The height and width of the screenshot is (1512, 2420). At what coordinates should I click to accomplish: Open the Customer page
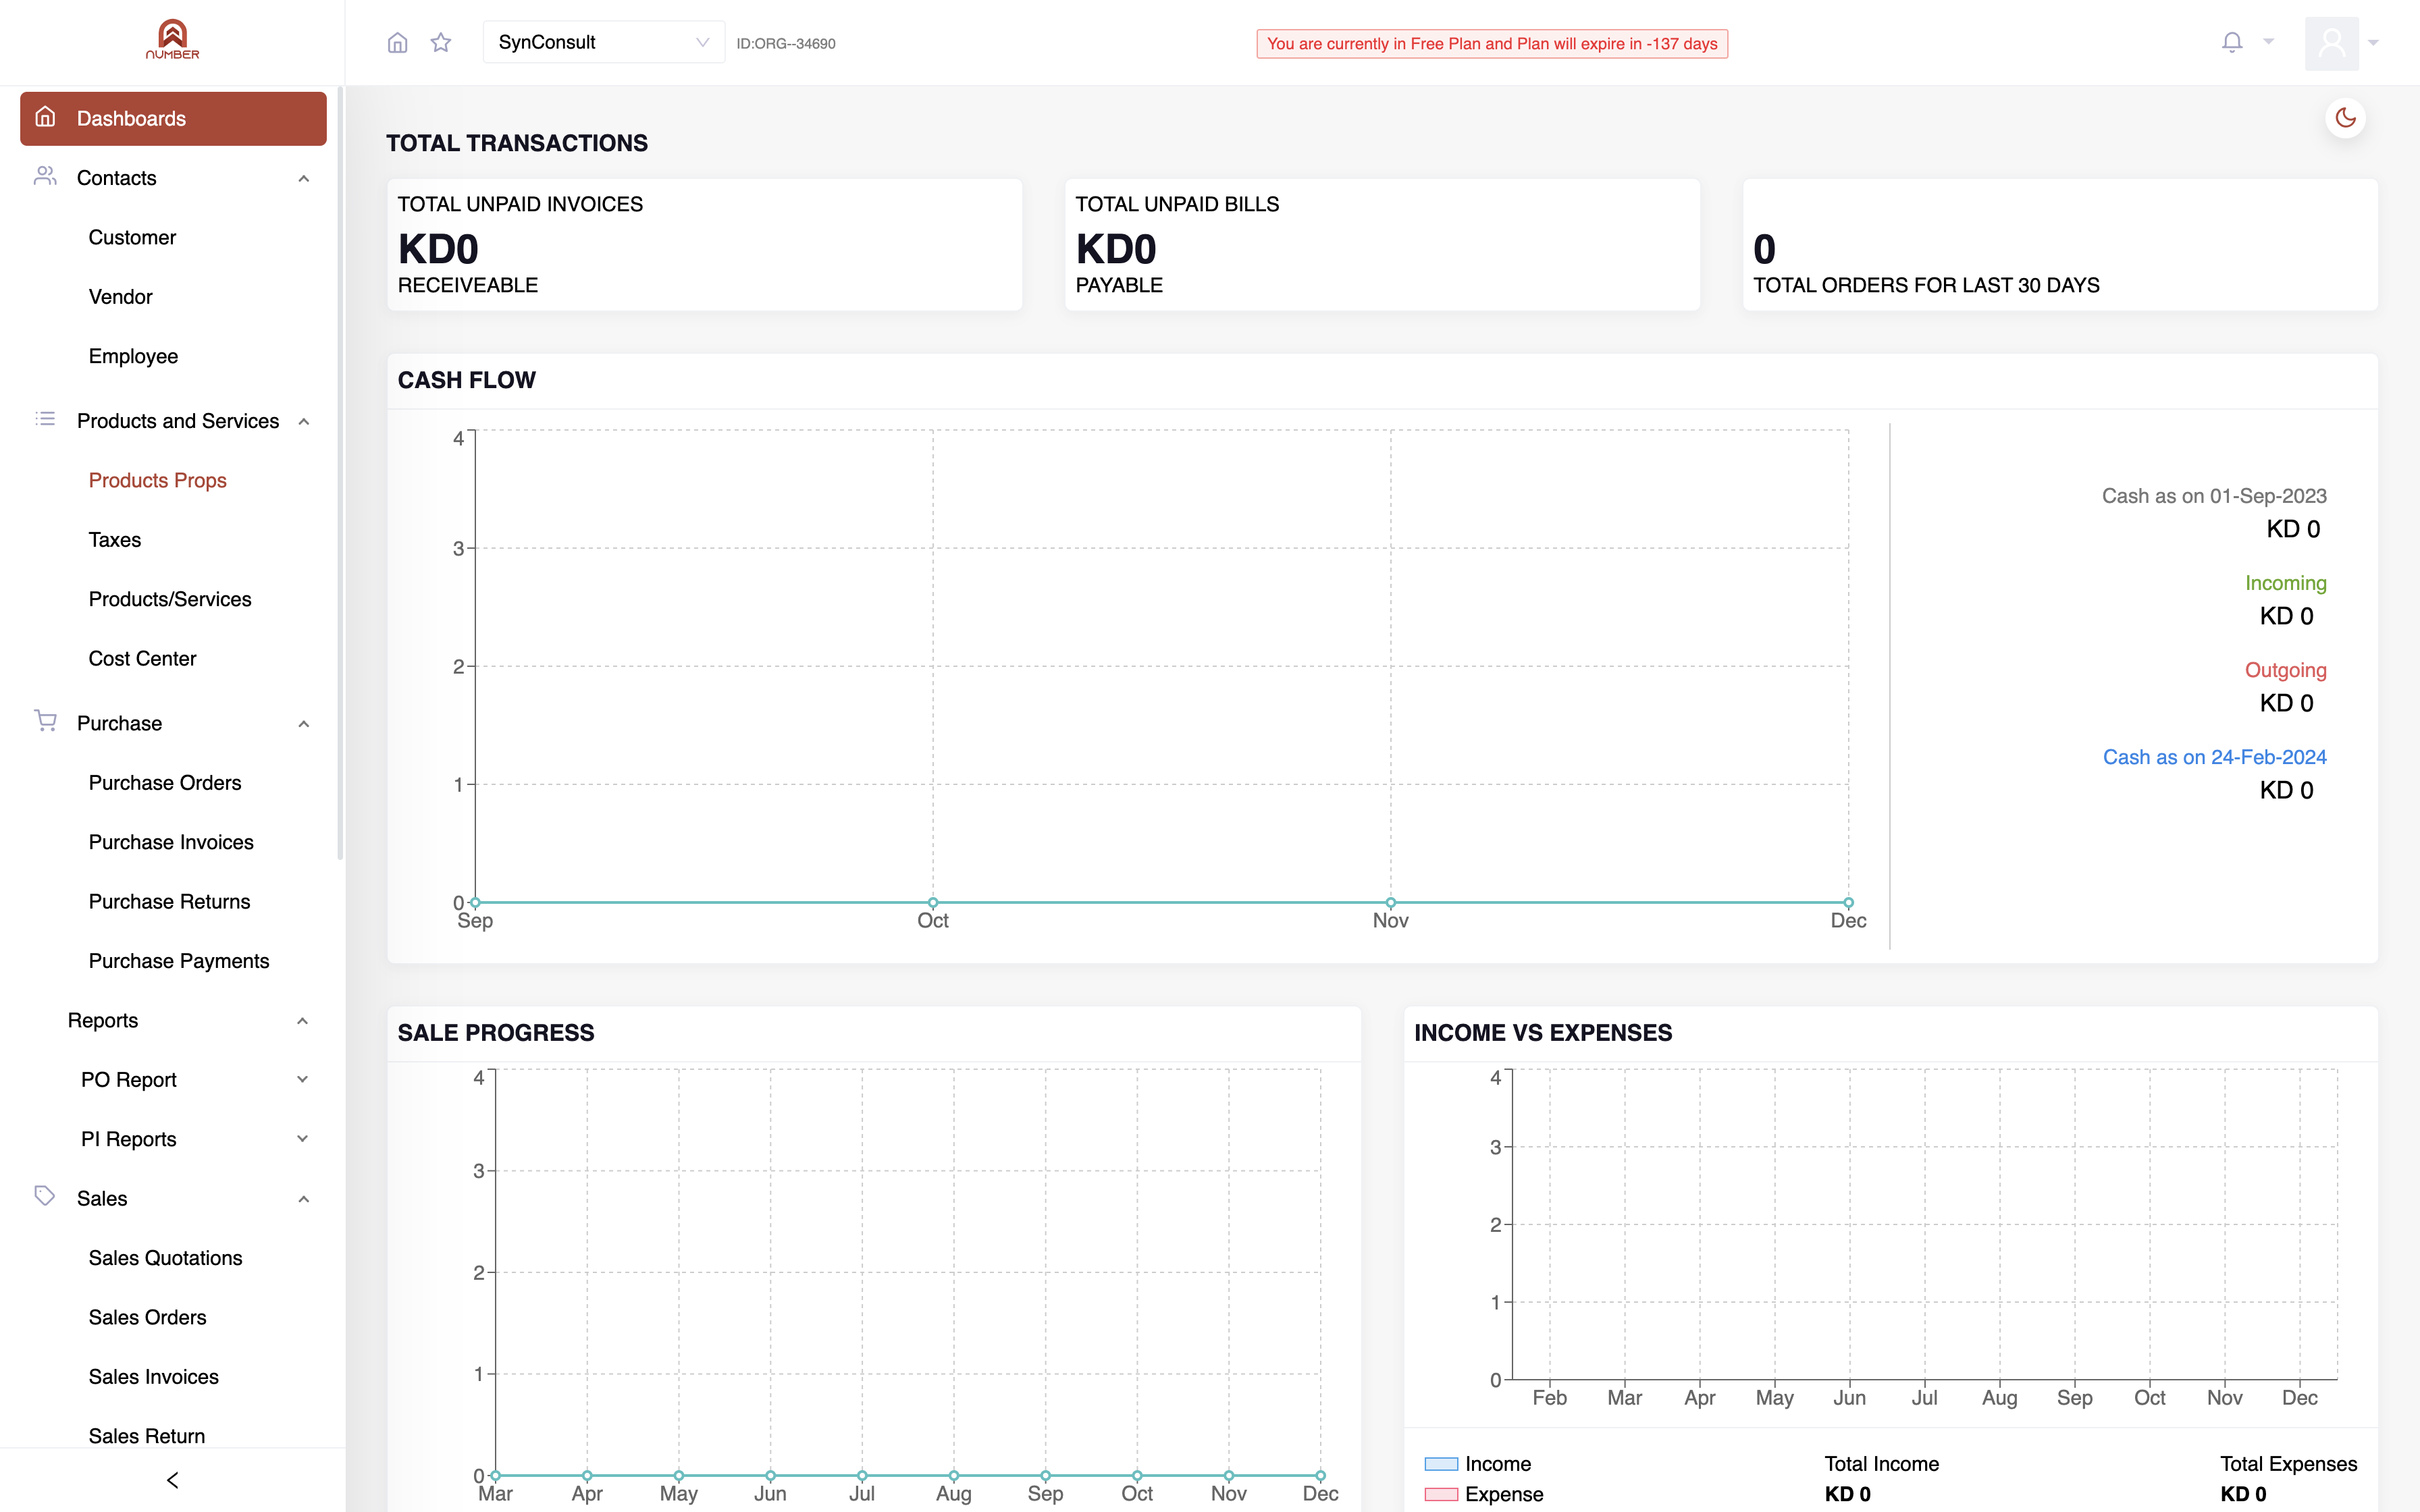[x=132, y=237]
